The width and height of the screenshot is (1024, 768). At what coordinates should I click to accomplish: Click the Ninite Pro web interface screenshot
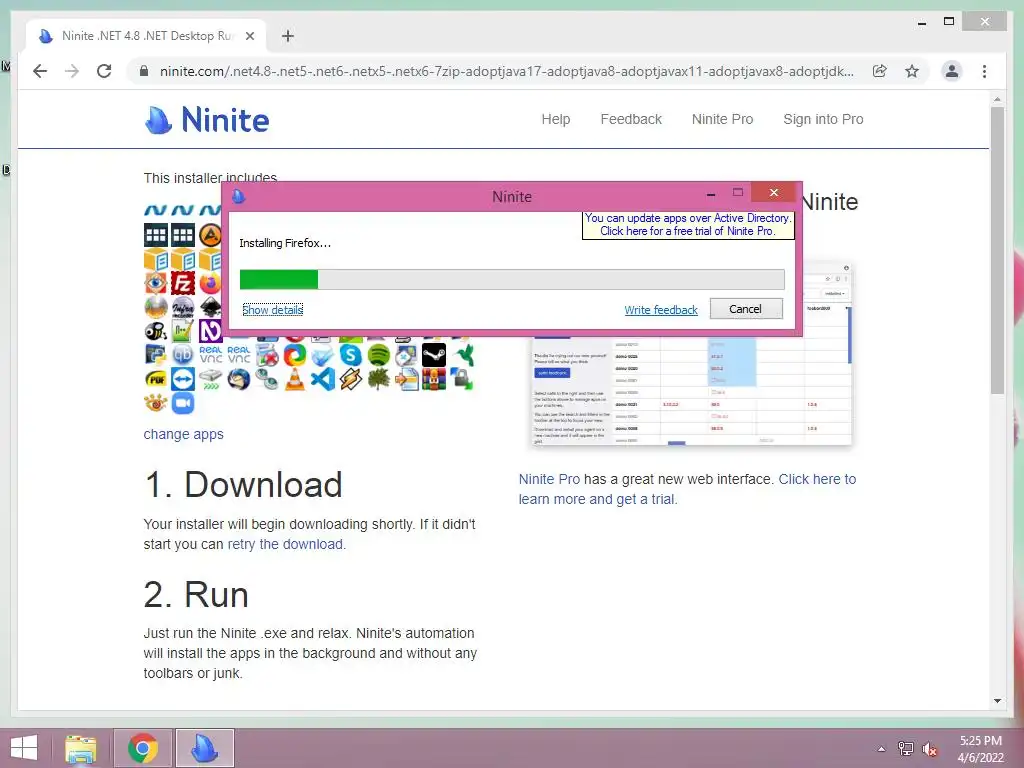tap(692, 354)
